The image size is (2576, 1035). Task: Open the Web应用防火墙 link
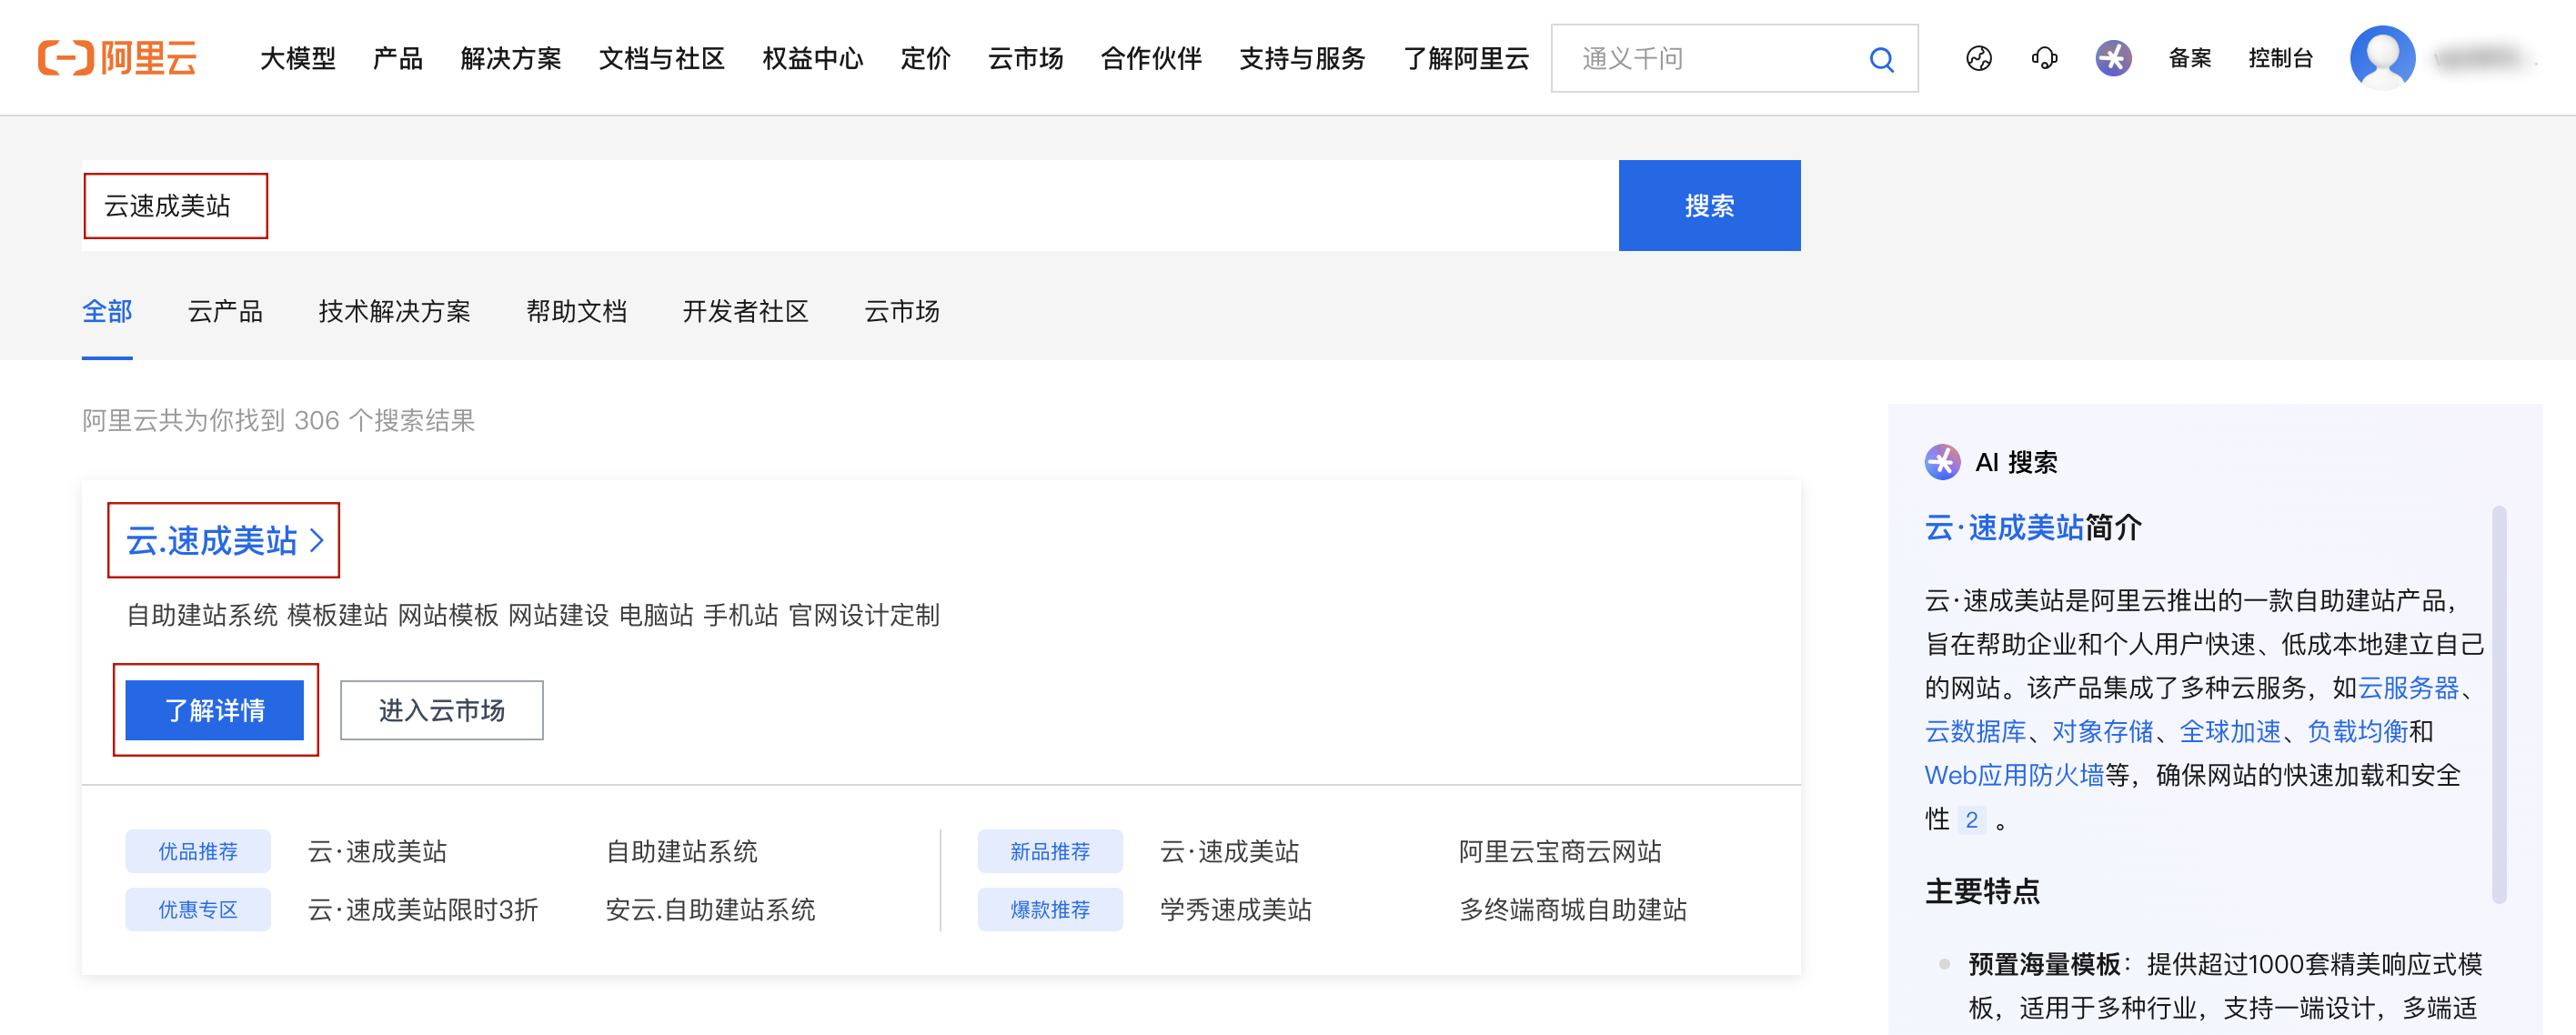tap(2015, 776)
